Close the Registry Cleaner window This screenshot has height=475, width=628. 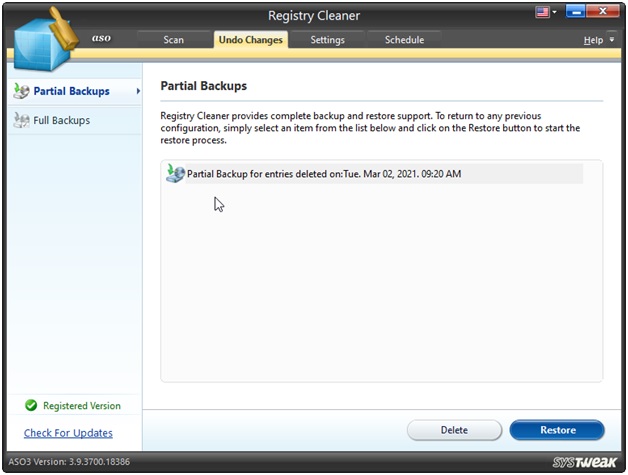pyautogui.click(x=603, y=12)
